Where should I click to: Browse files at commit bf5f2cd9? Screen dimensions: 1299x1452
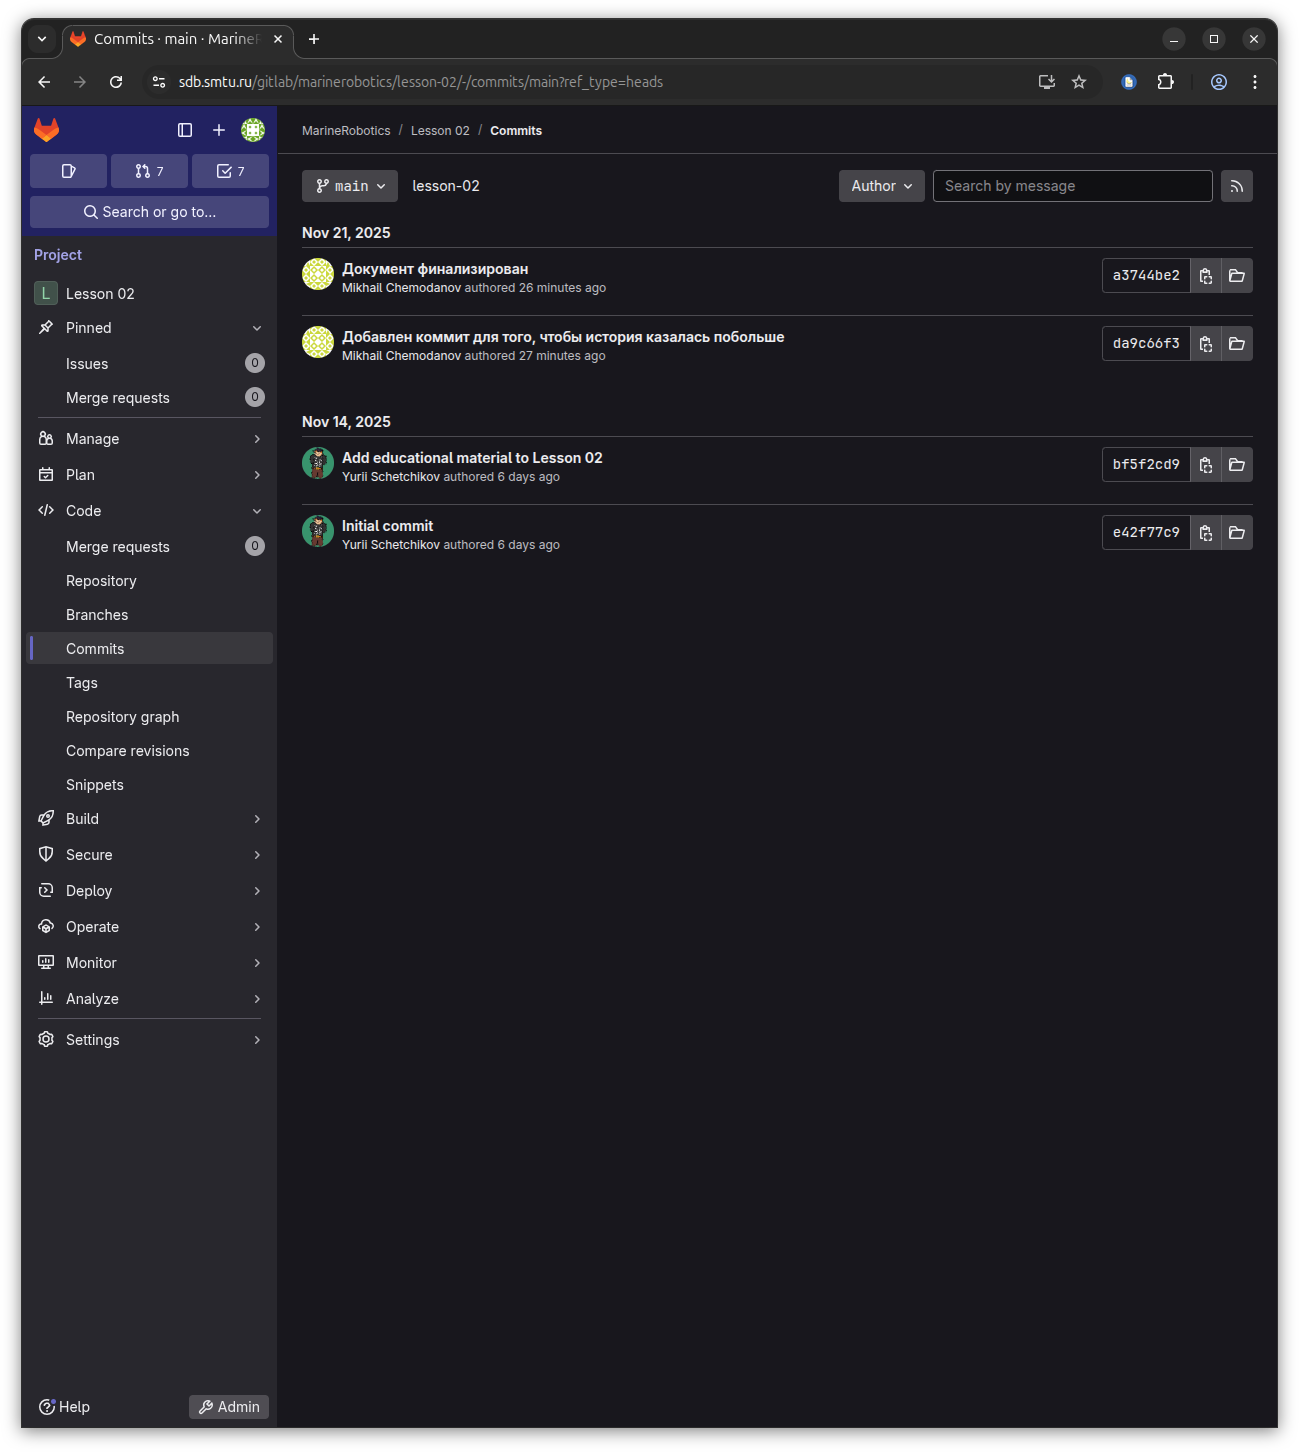1236,464
